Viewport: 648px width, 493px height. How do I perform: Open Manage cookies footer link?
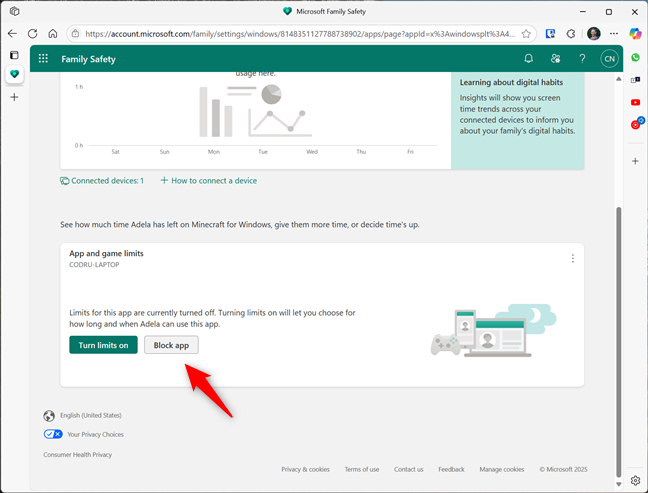pos(502,469)
